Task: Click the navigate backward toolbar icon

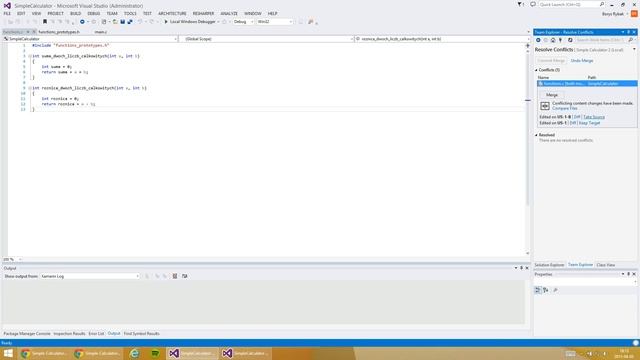Action: pos(82,22)
